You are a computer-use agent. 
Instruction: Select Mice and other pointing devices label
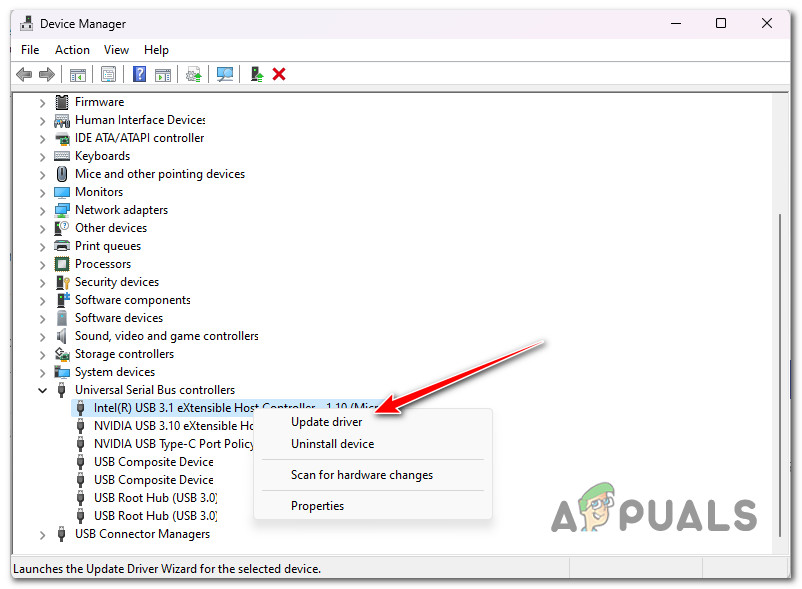pos(160,174)
